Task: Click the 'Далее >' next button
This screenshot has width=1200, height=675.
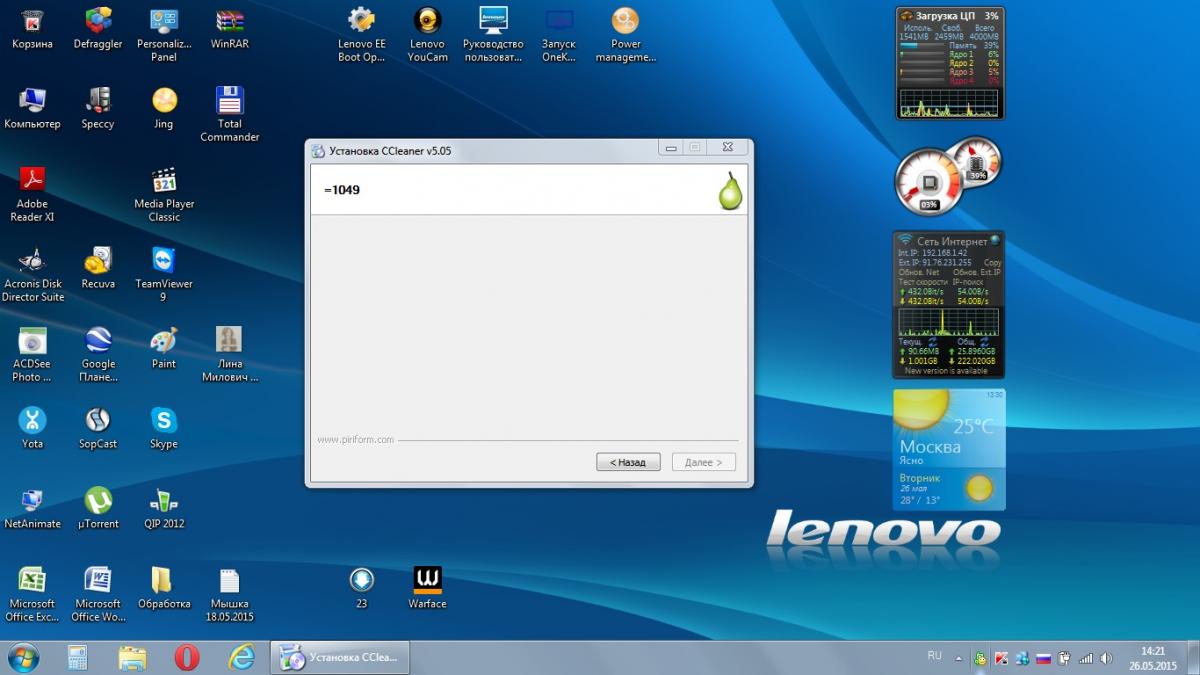Action: [x=704, y=462]
